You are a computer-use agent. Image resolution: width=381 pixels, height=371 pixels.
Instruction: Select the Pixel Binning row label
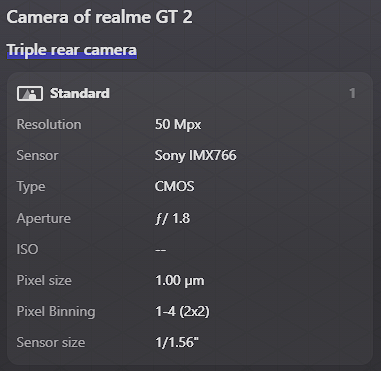pyautogui.click(x=56, y=312)
